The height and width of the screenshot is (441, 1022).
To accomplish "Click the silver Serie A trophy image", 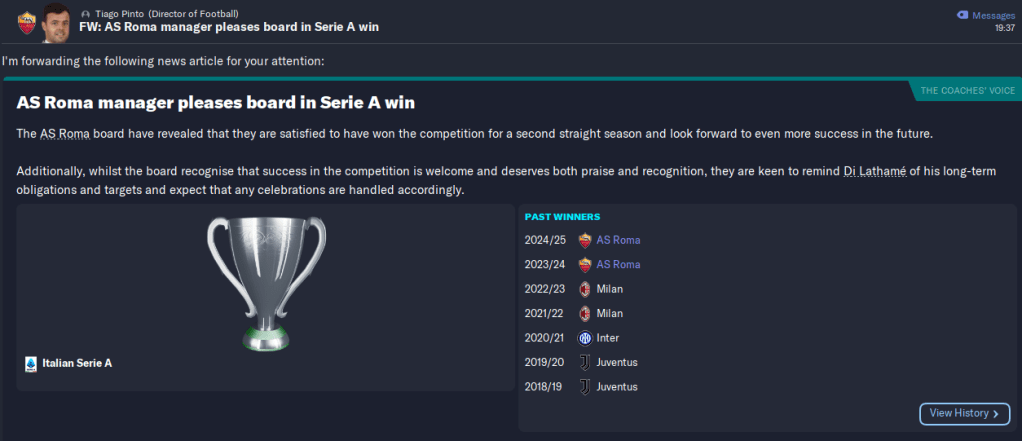I will click(265, 283).
